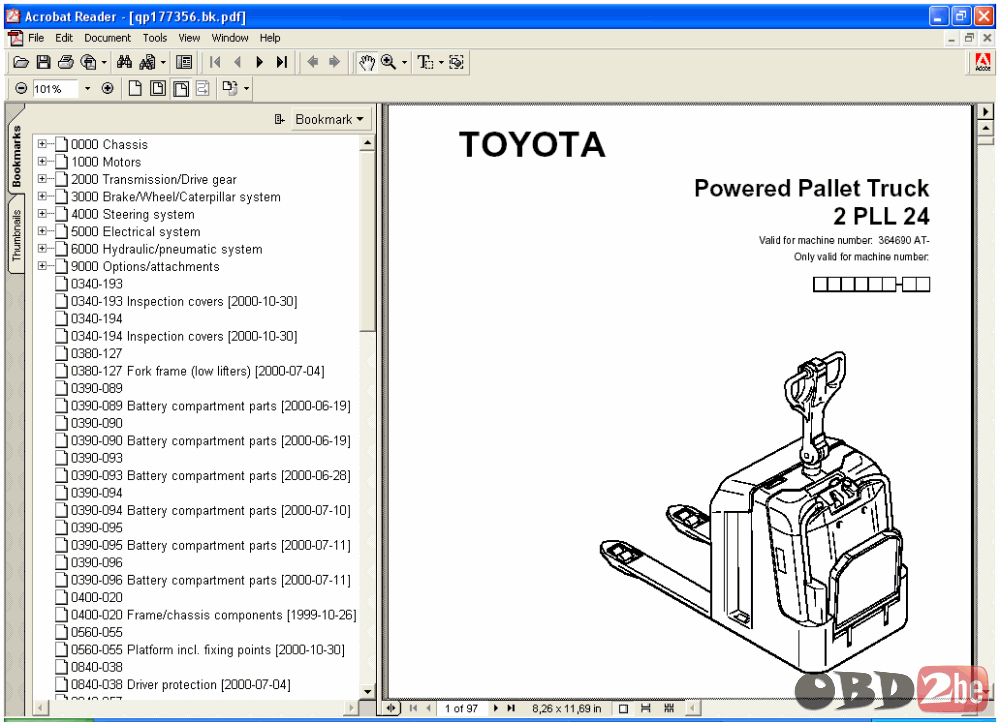Image resolution: width=1000 pixels, height=722 pixels.
Task: Open the Bookmark options dropdown
Action: tap(329, 119)
